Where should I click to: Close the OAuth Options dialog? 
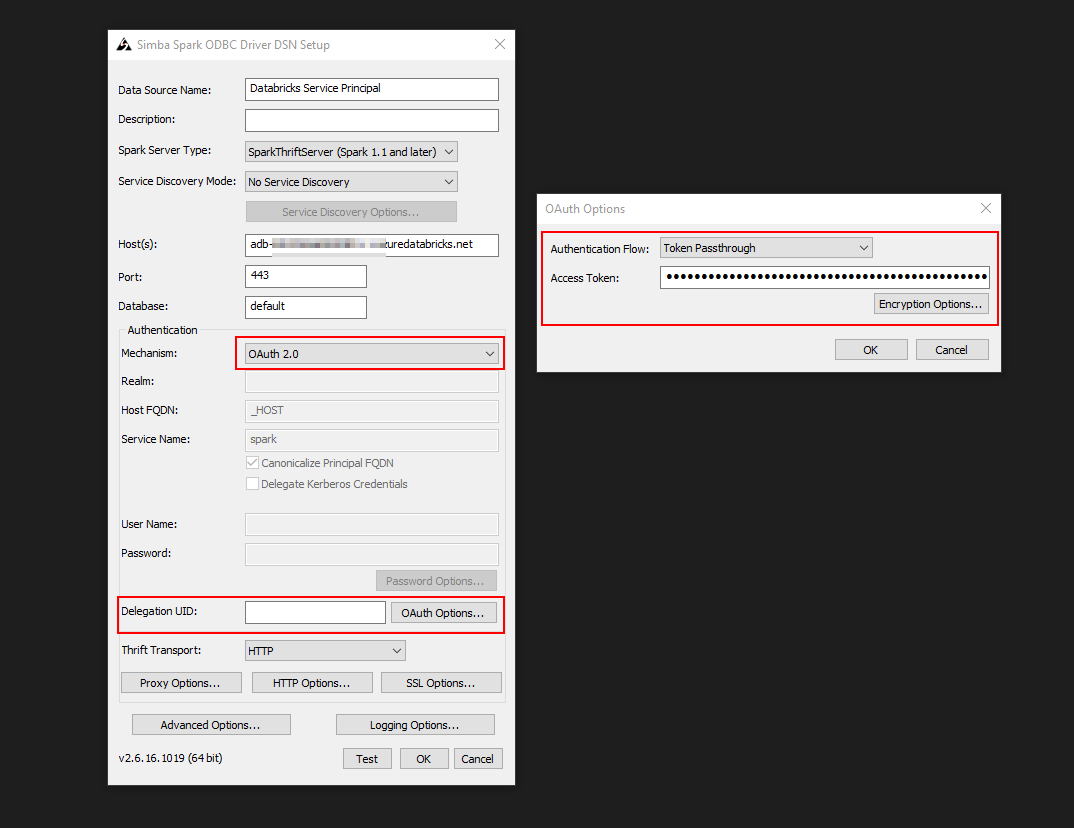(986, 208)
